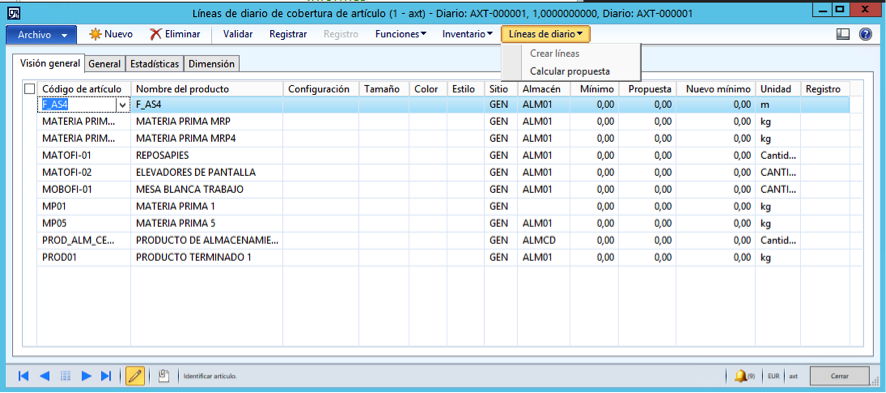Go to the next record arrow
886x393 pixels.
[86, 375]
